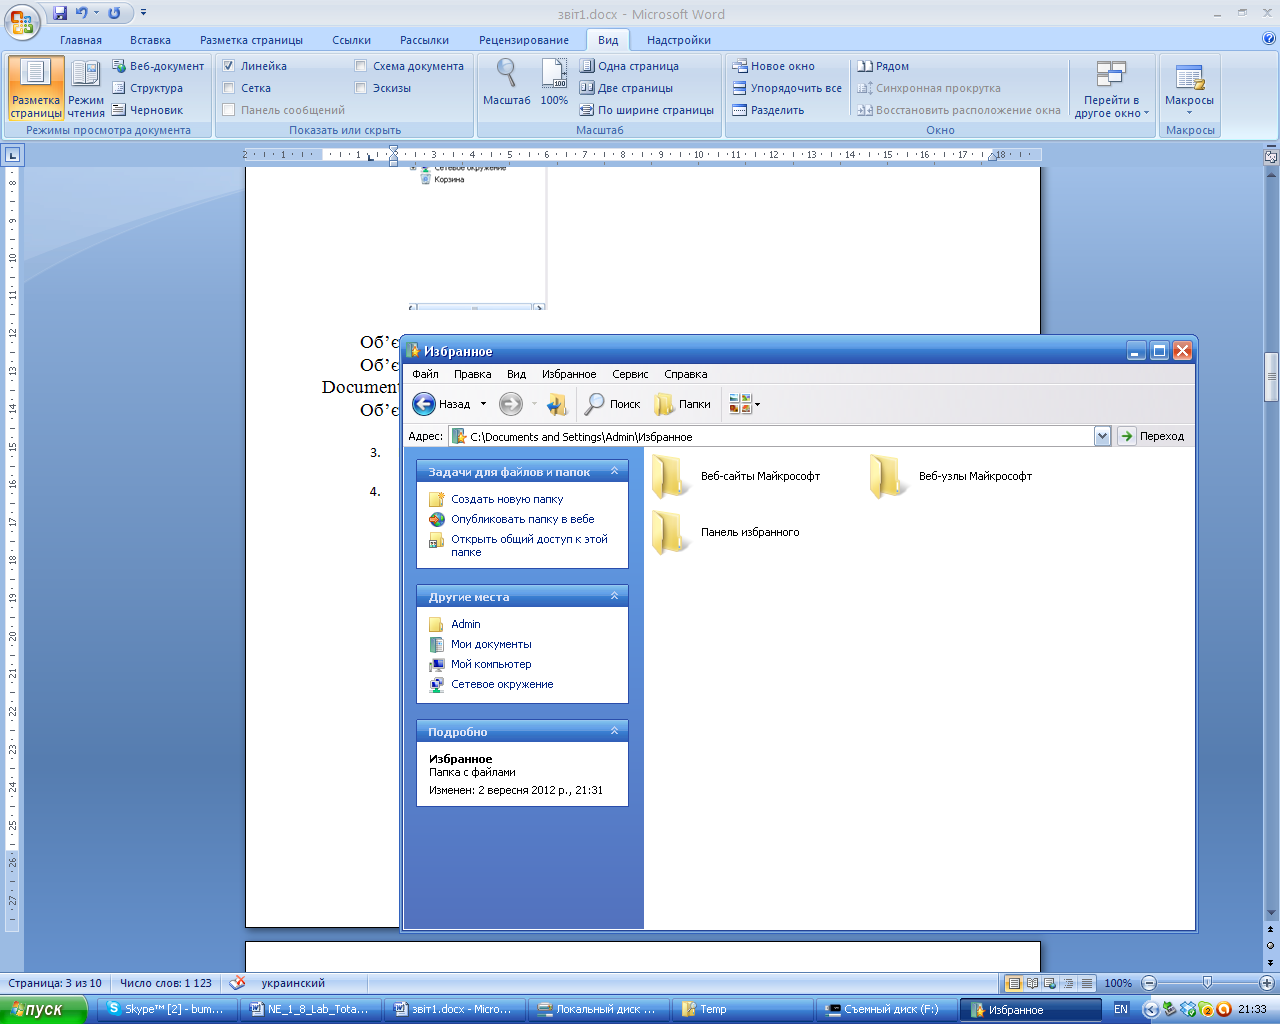Open Структура outline view
The height and width of the screenshot is (1024, 1280).
tap(147, 88)
